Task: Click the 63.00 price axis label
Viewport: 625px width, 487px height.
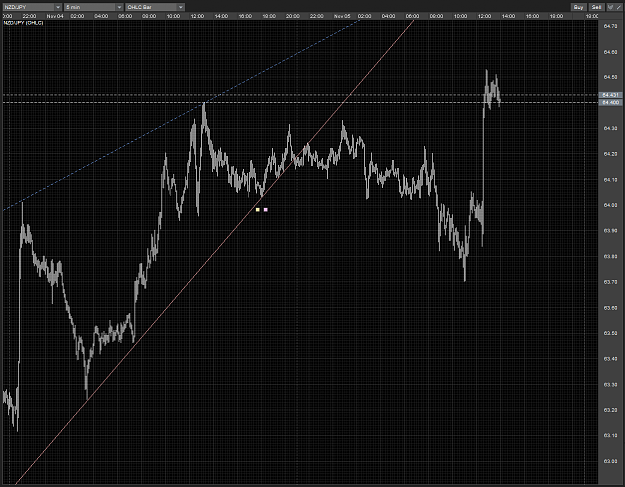Action: [610, 461]
